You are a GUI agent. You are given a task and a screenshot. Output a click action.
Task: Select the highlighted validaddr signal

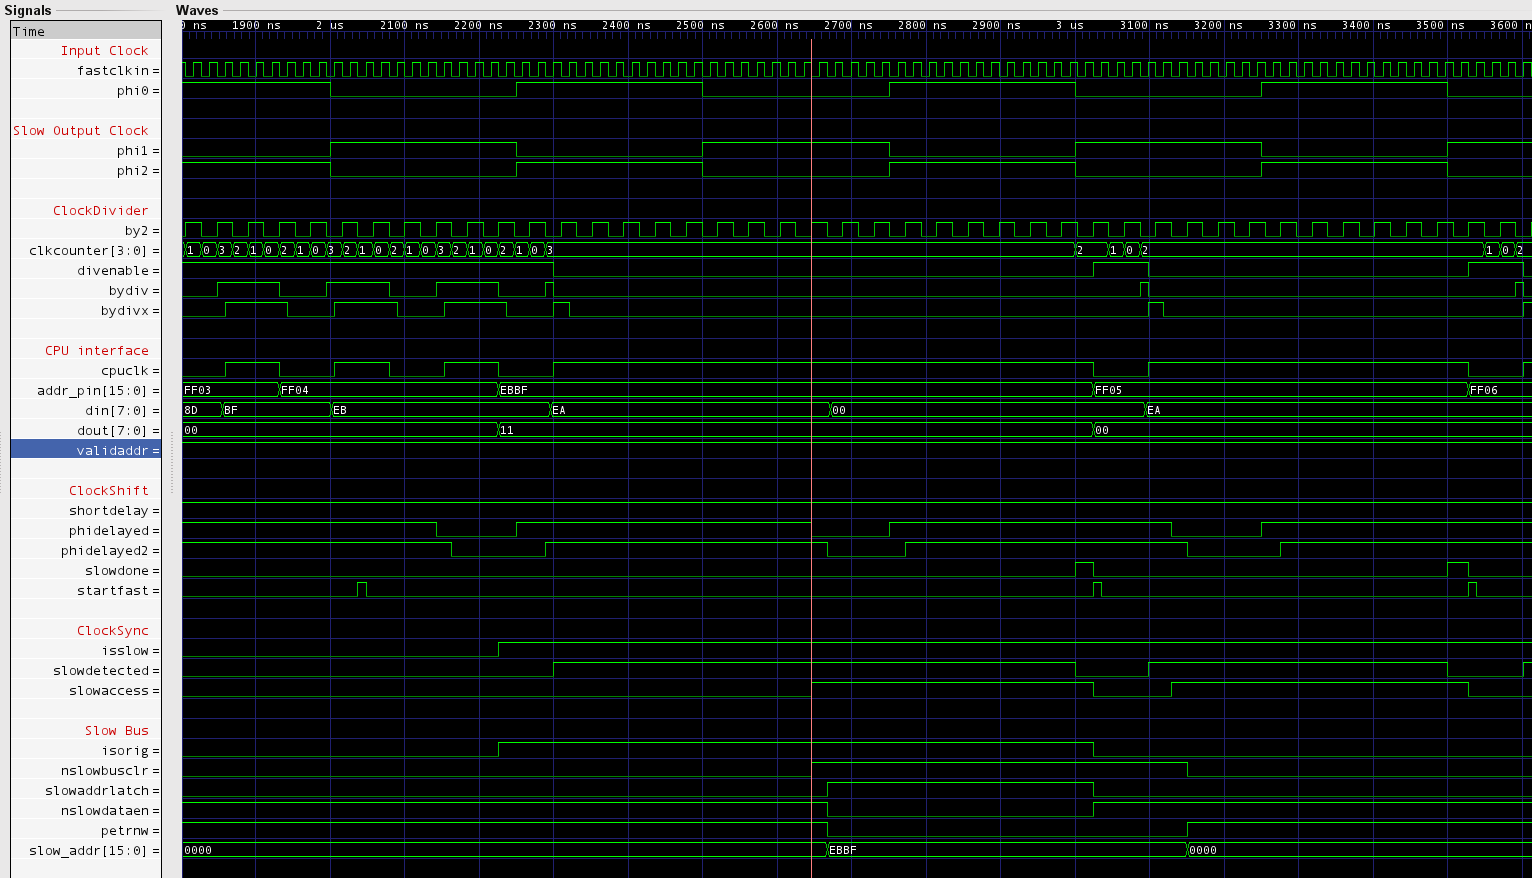tap(112, 451)
